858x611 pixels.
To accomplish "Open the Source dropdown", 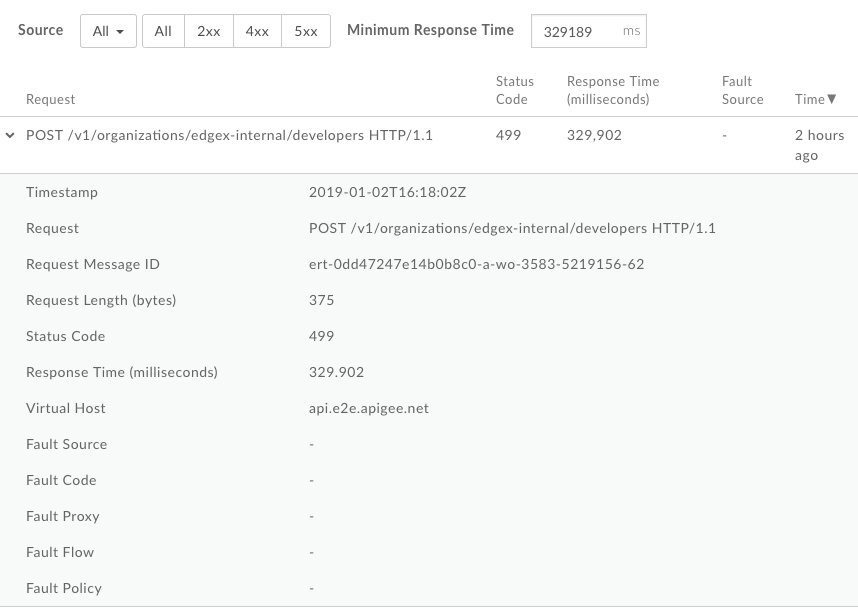I will point(108,31).
